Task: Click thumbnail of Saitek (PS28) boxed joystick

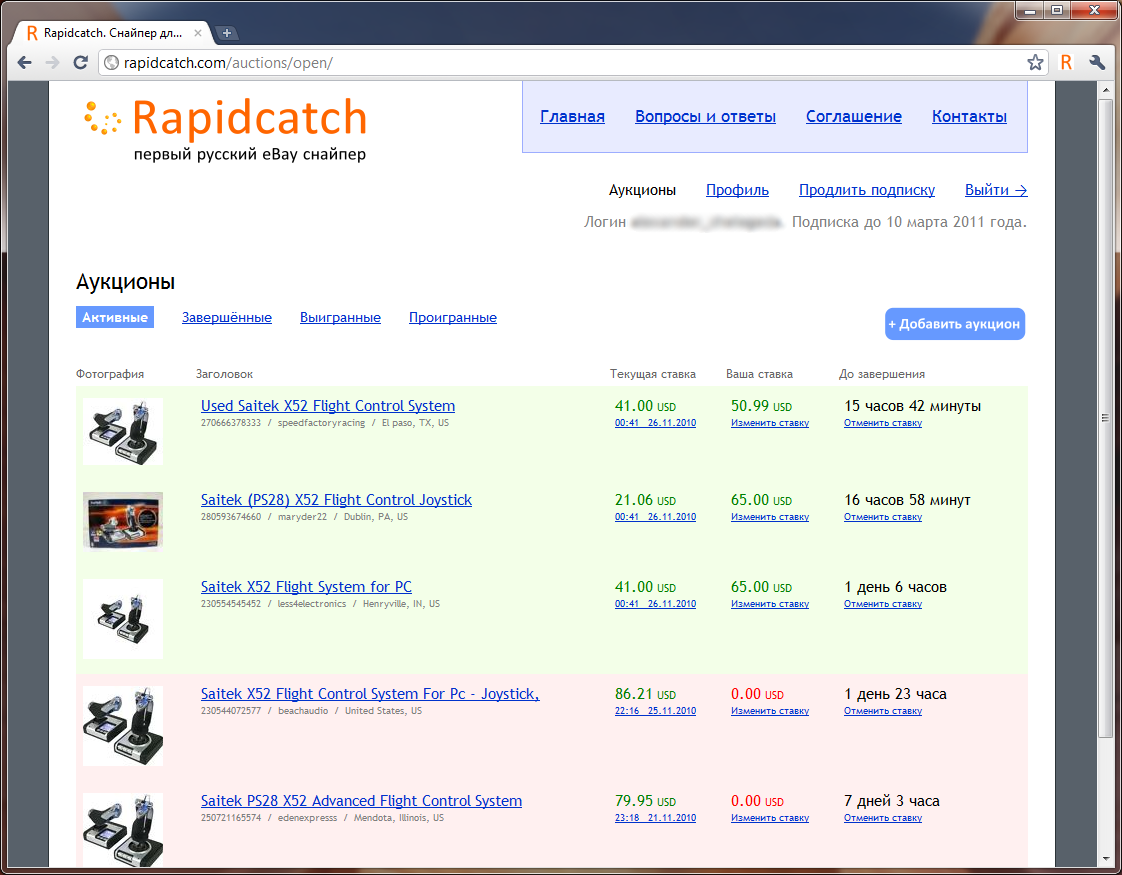Action: coord(123,522)
